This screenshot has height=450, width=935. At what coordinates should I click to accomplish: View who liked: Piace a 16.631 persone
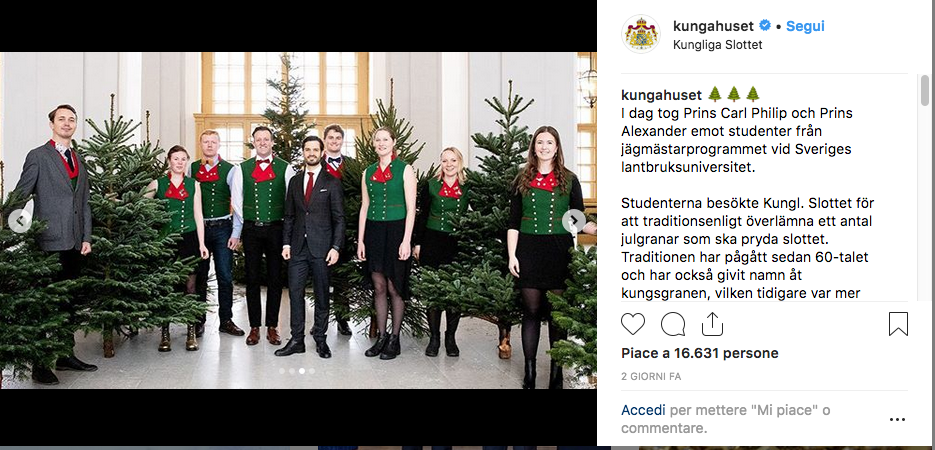(700, 353)
